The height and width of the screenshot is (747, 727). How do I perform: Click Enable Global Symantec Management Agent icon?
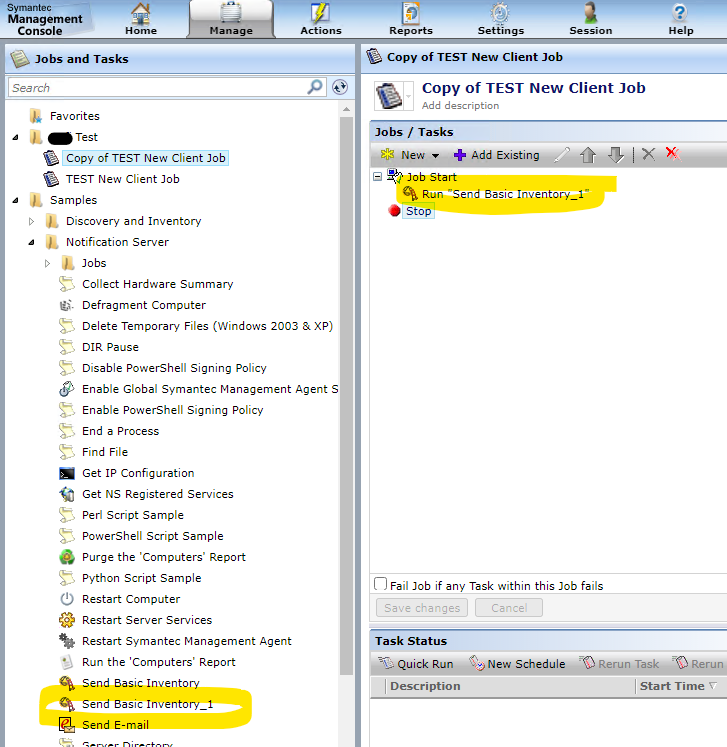(x=67, y=389)
